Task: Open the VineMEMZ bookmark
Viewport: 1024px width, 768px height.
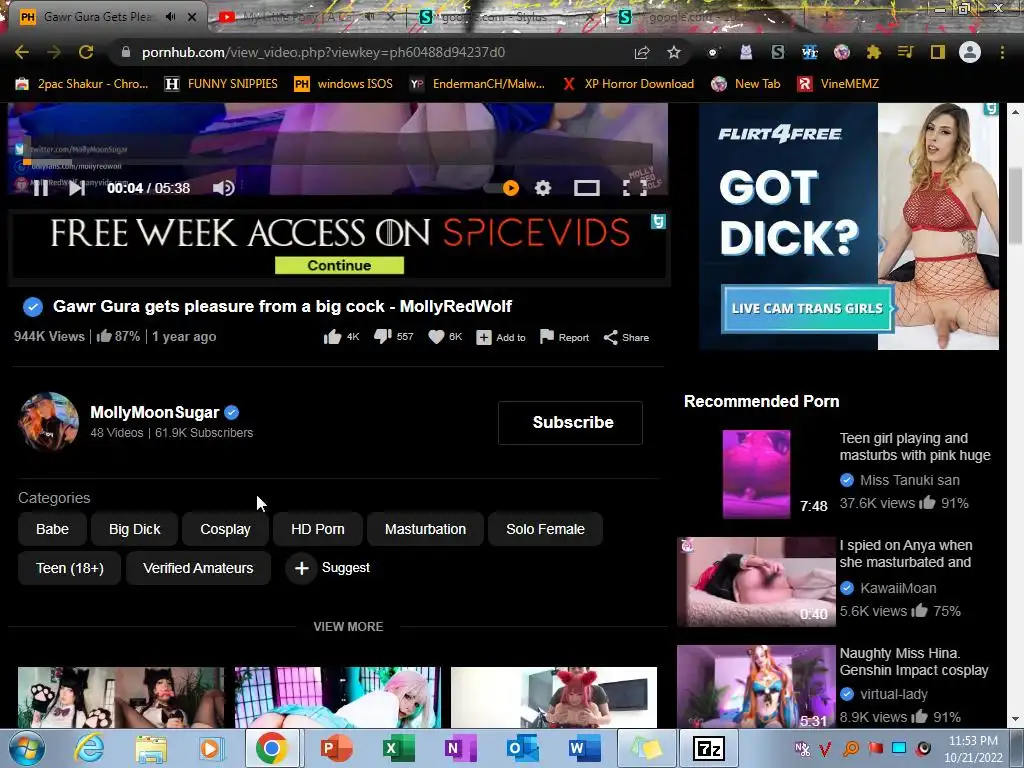Action: (839, 84)
